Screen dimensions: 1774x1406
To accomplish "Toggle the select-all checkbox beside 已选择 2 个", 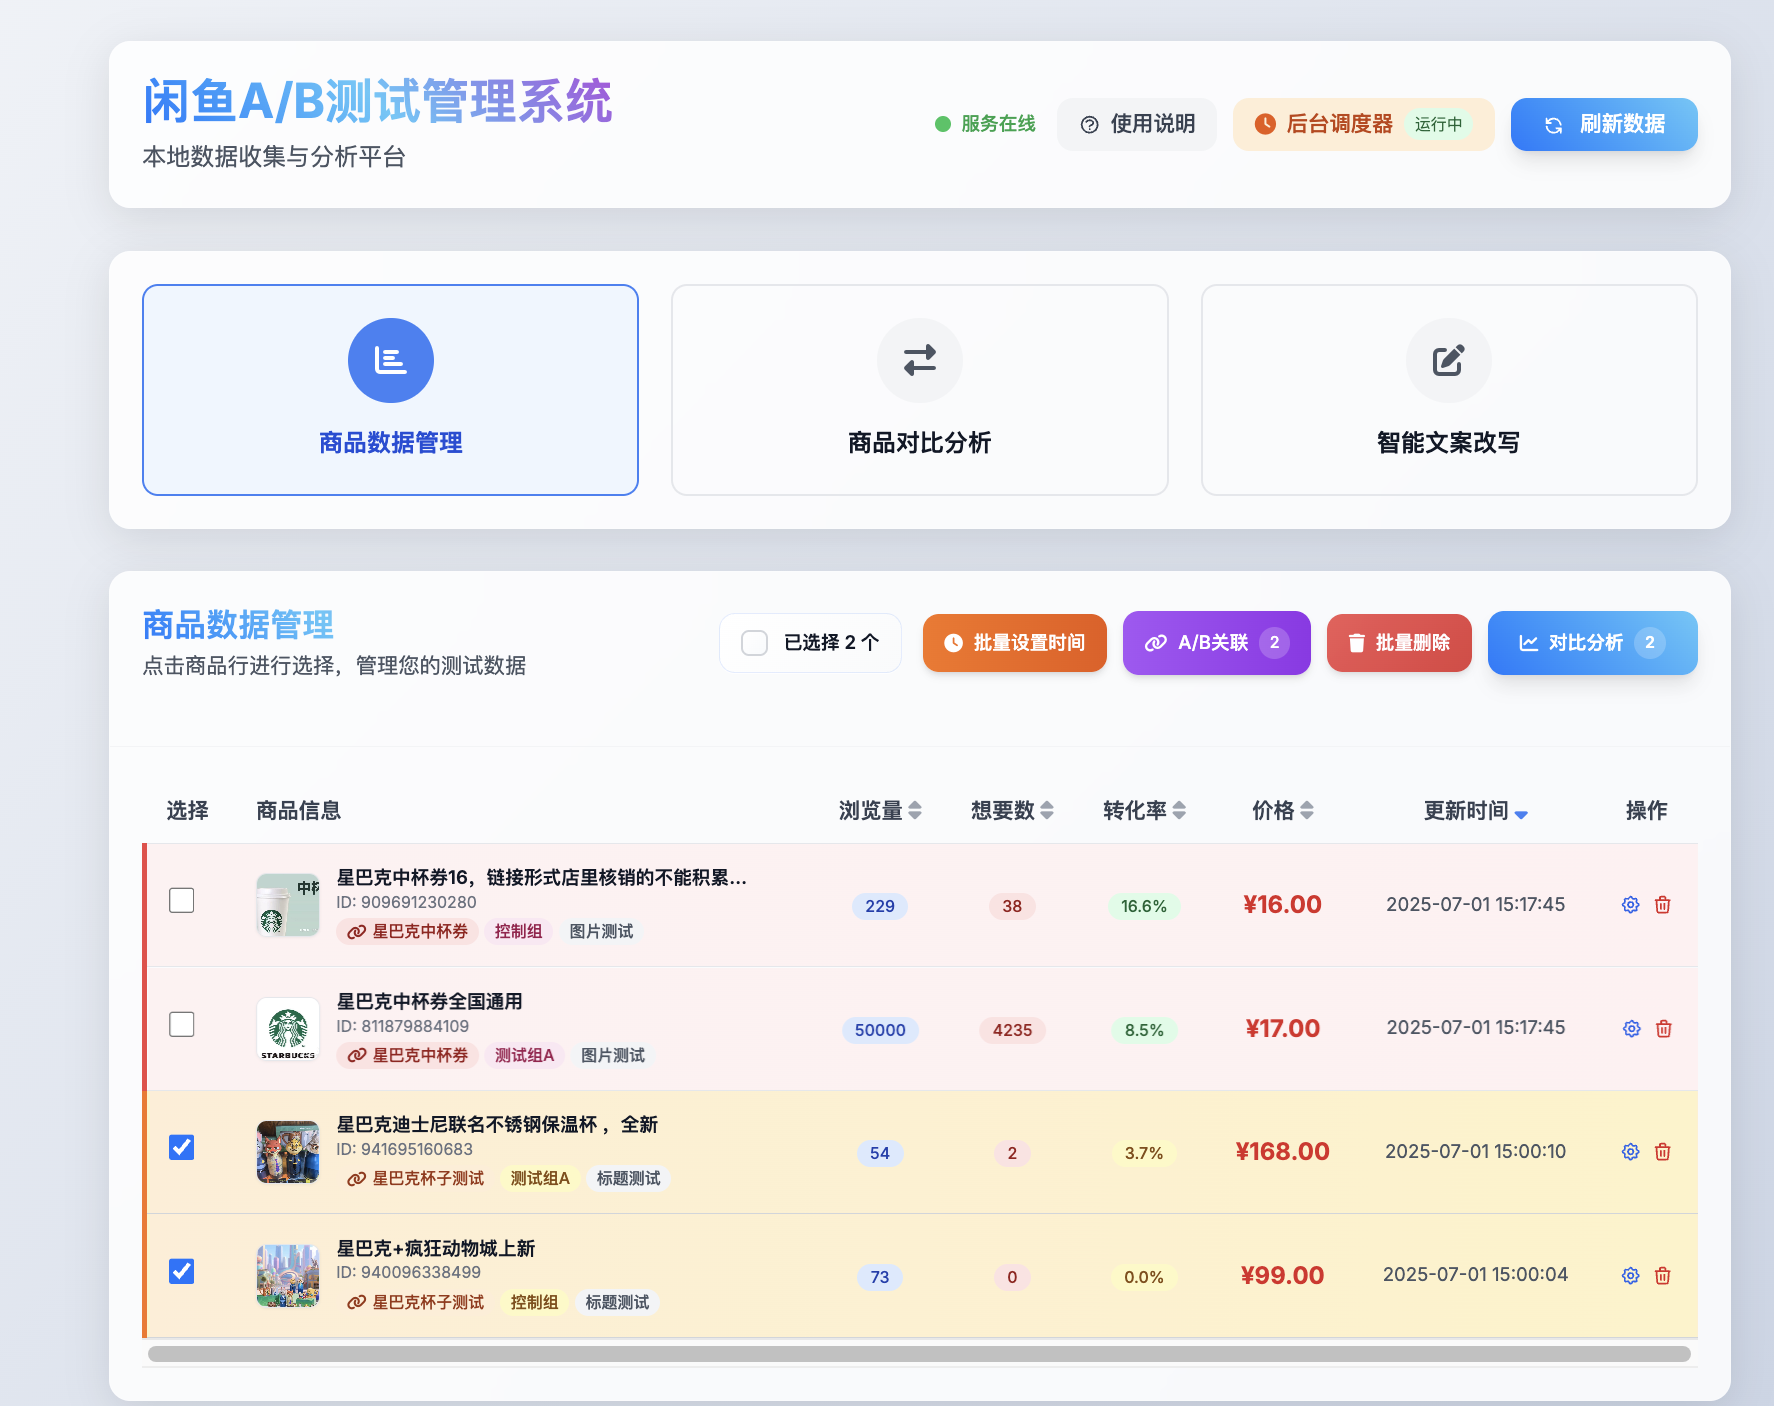I will 754,643.
